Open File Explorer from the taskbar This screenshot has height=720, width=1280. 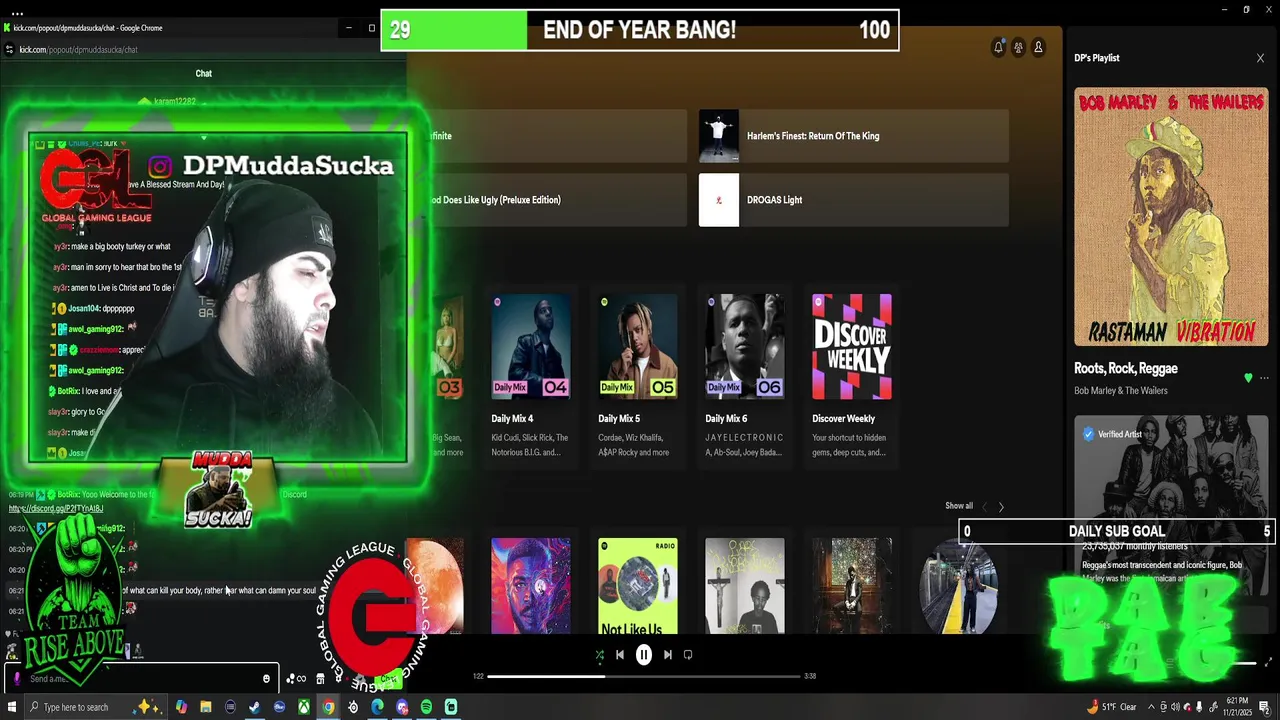(x=206, y=707)
